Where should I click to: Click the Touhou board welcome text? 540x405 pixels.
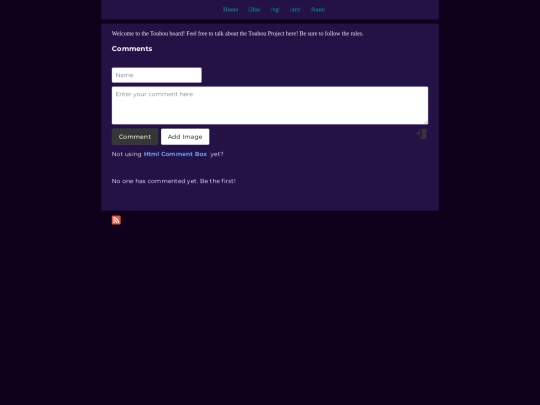(x=237, y=34)
